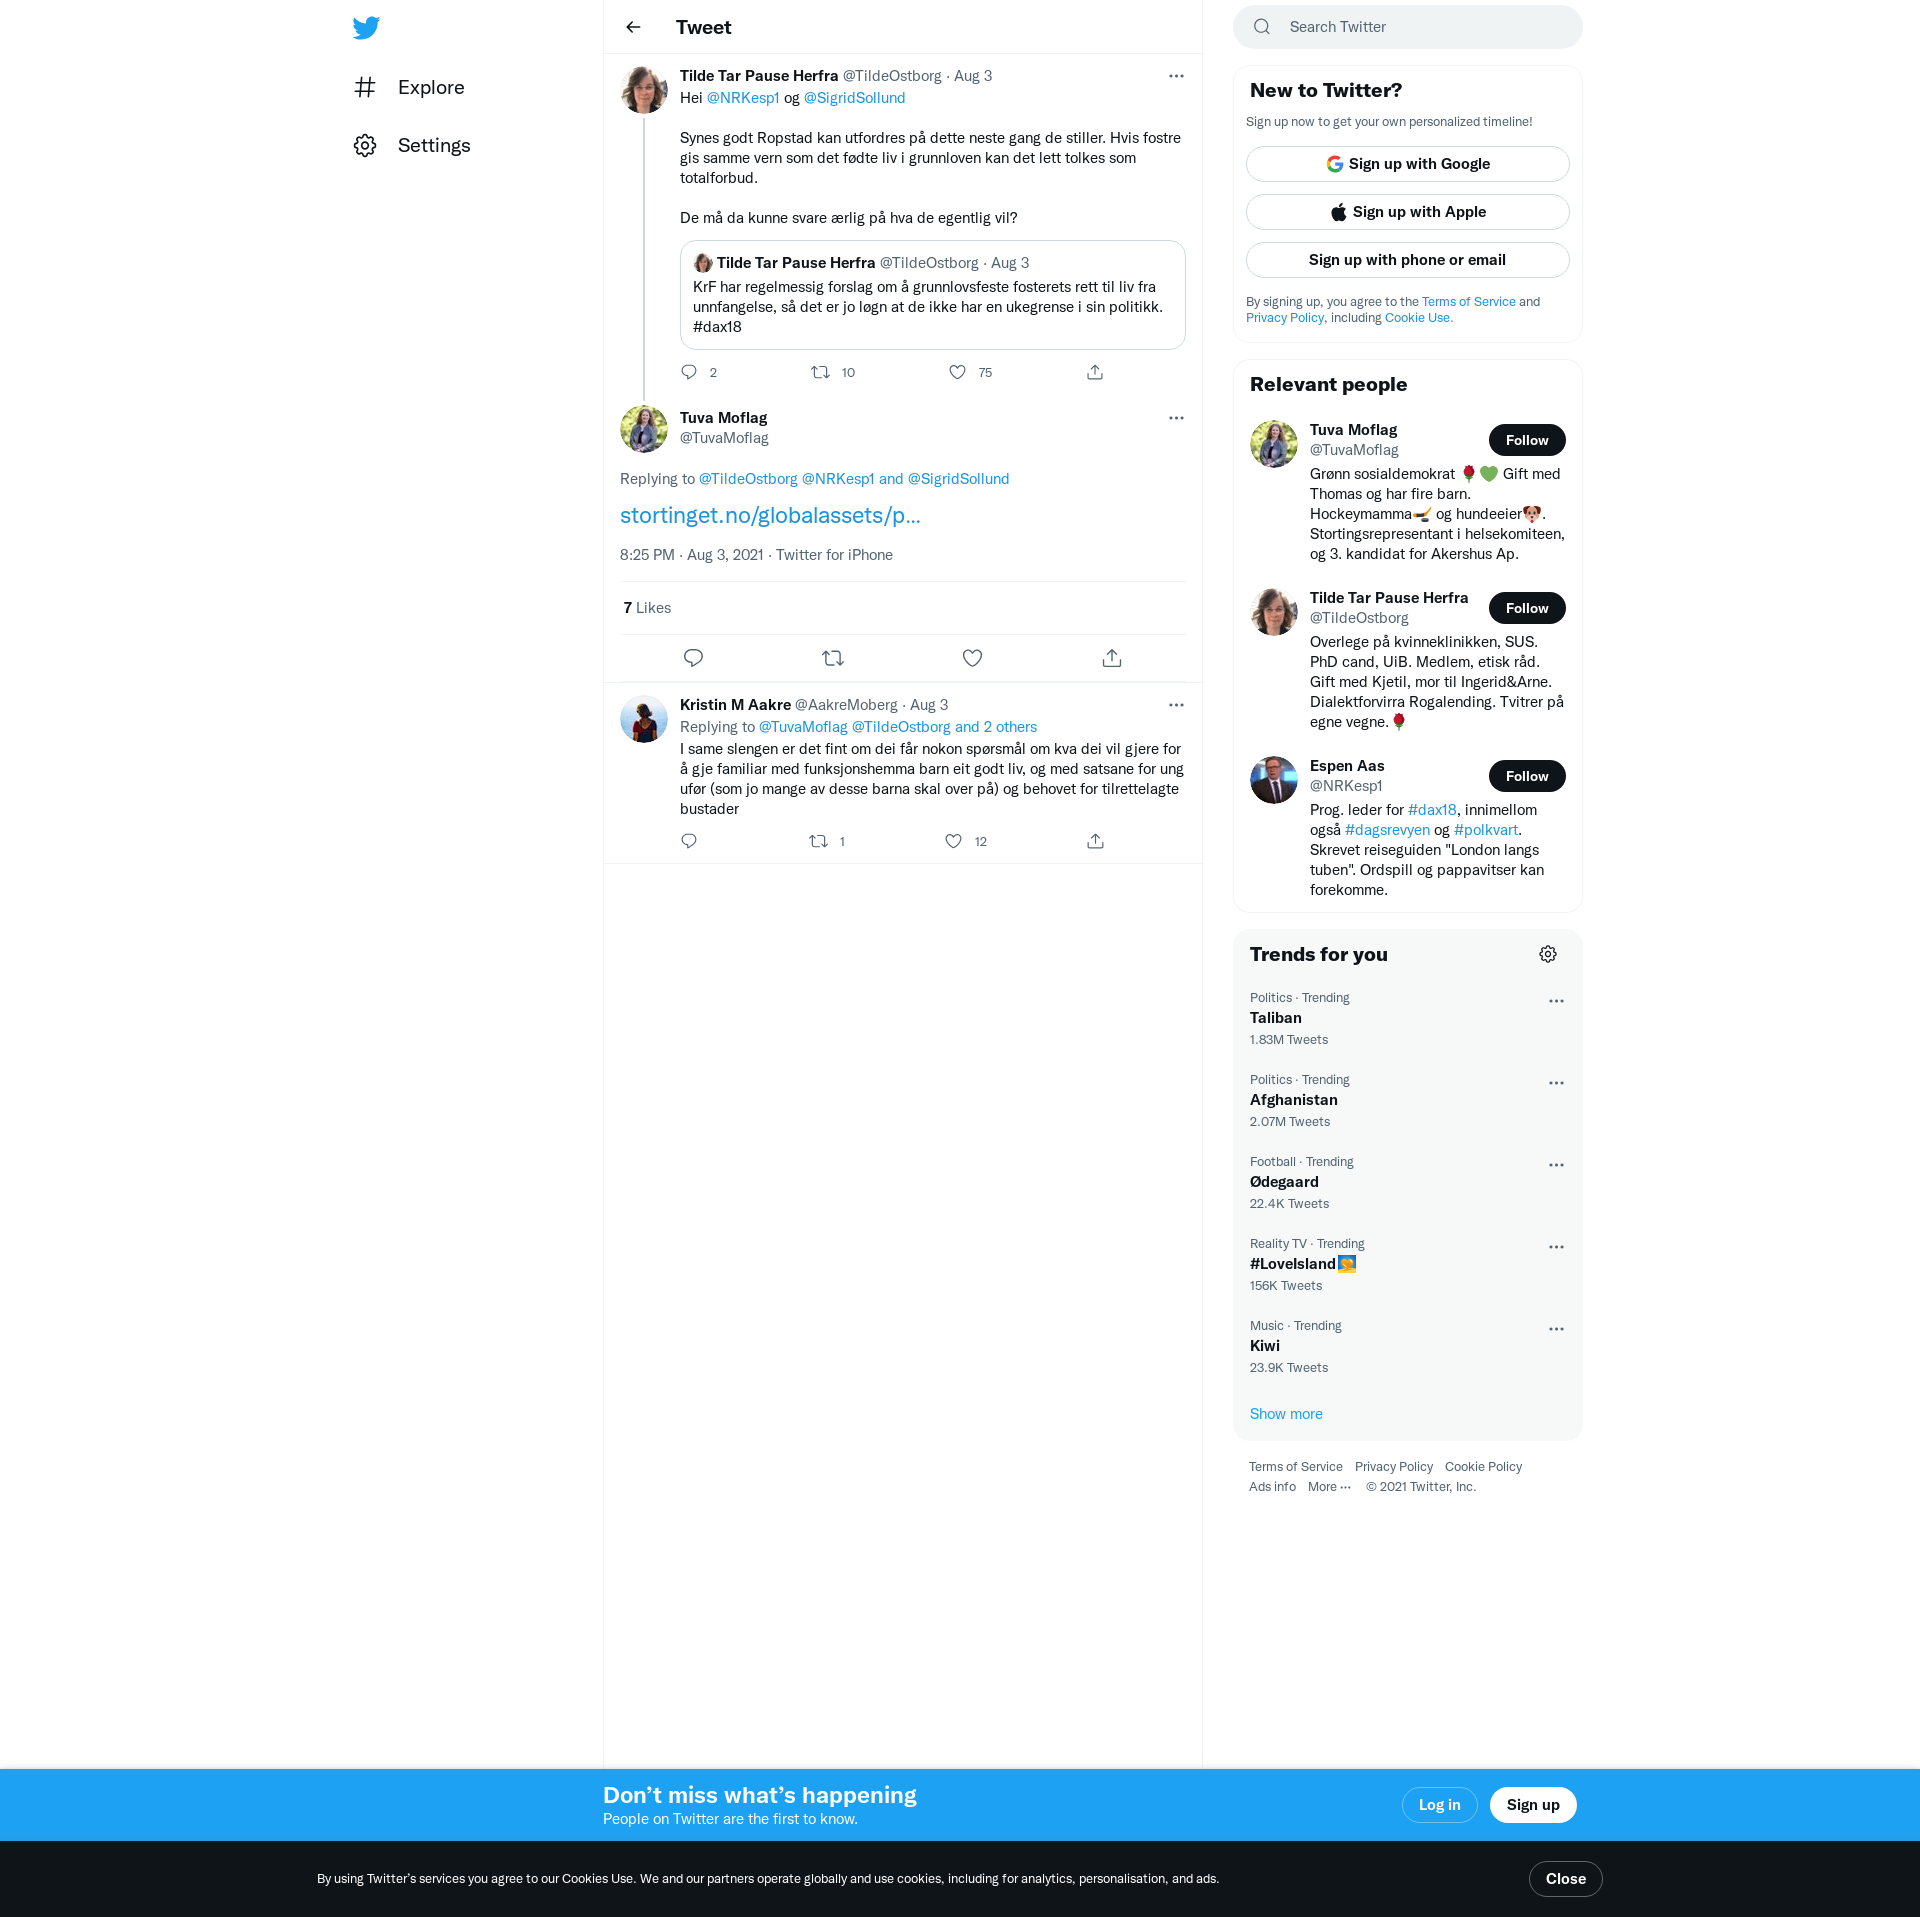Reply to Kristin M Aakre's tweet
Viewport: 1920px width, 1917px height.
tap(689, 841)
